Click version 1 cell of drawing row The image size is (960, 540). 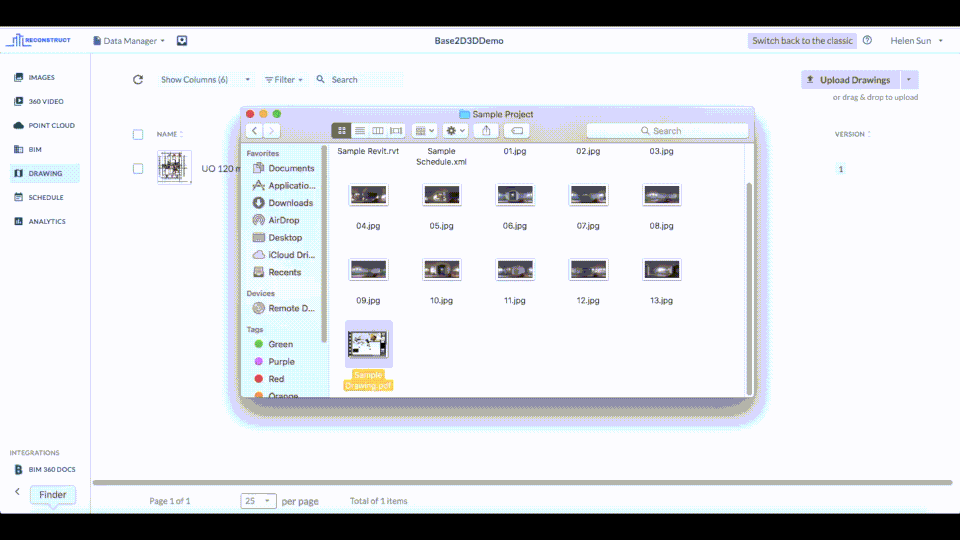[841, 169]
